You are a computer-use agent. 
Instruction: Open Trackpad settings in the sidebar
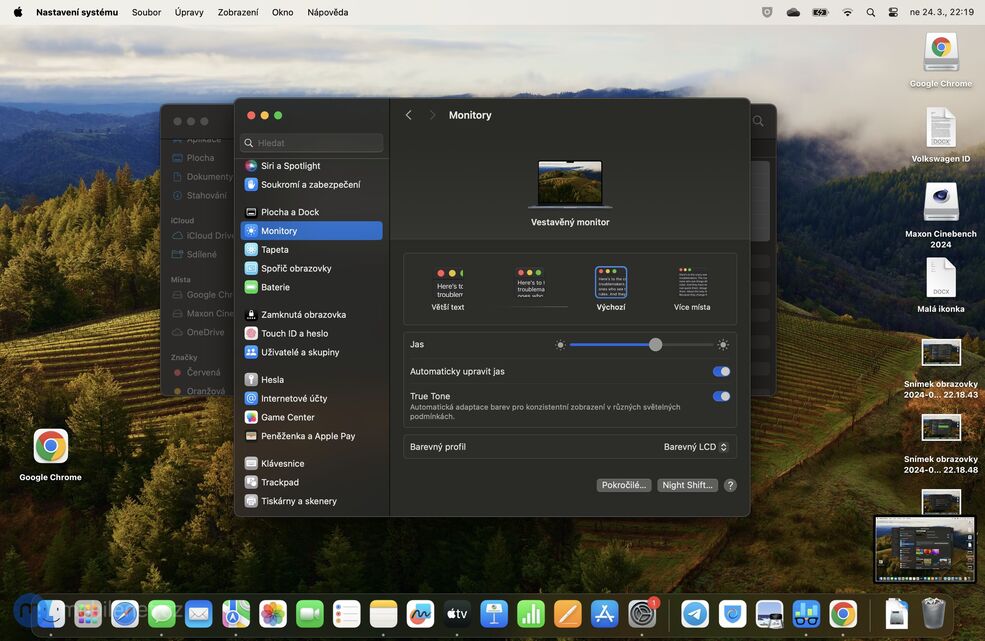point(279,481)
